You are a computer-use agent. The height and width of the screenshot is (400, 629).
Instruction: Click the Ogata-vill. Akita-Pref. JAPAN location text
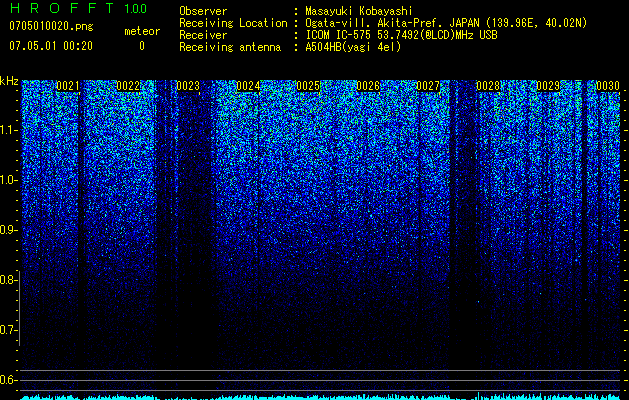coord(446,24)
